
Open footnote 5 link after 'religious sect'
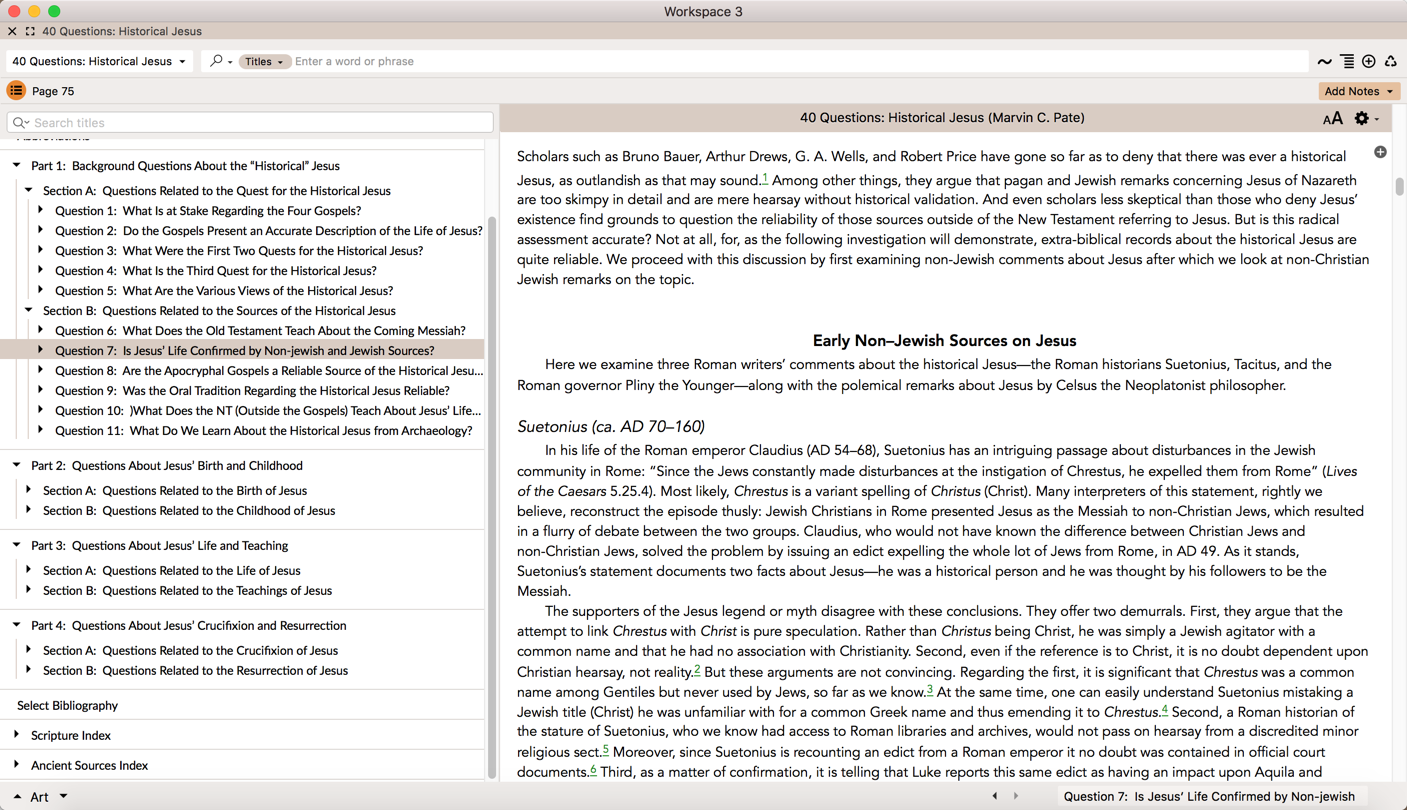[605, 750]
